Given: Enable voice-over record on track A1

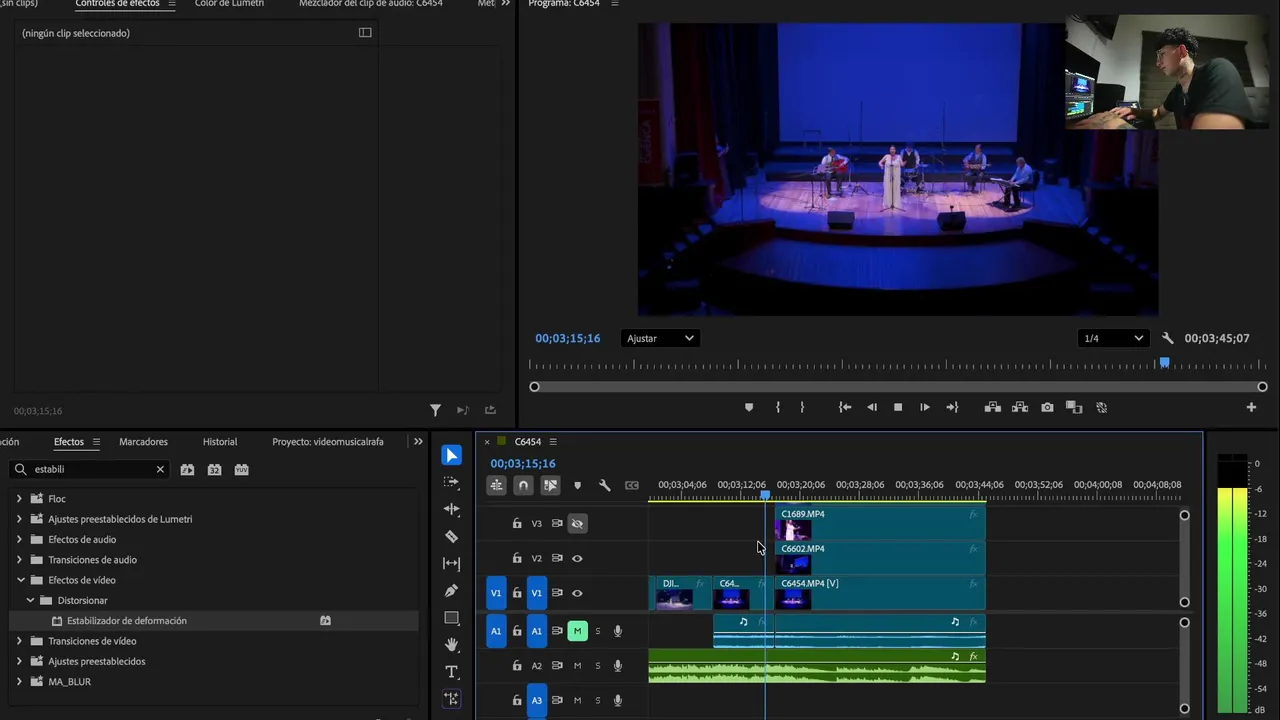Looking at the screenshot, I should [618, 631].
